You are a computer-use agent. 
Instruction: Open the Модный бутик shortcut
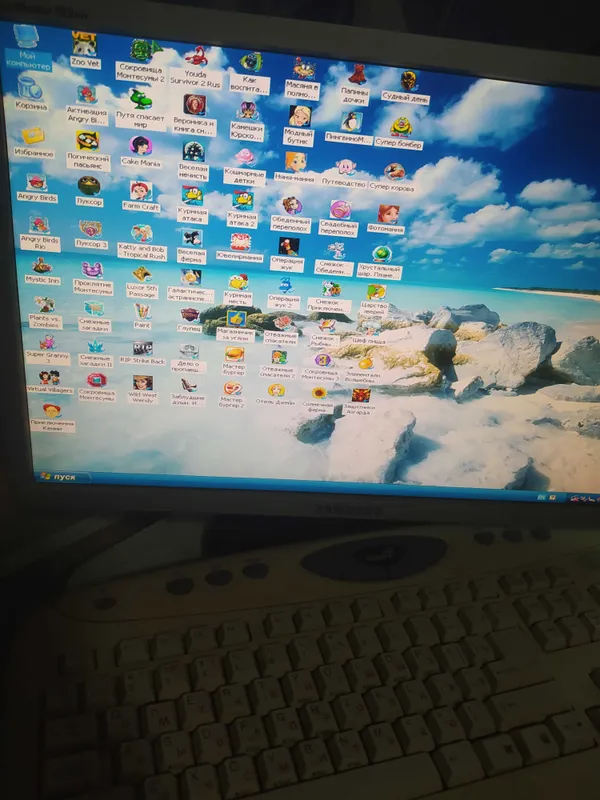tap(299, 126)
